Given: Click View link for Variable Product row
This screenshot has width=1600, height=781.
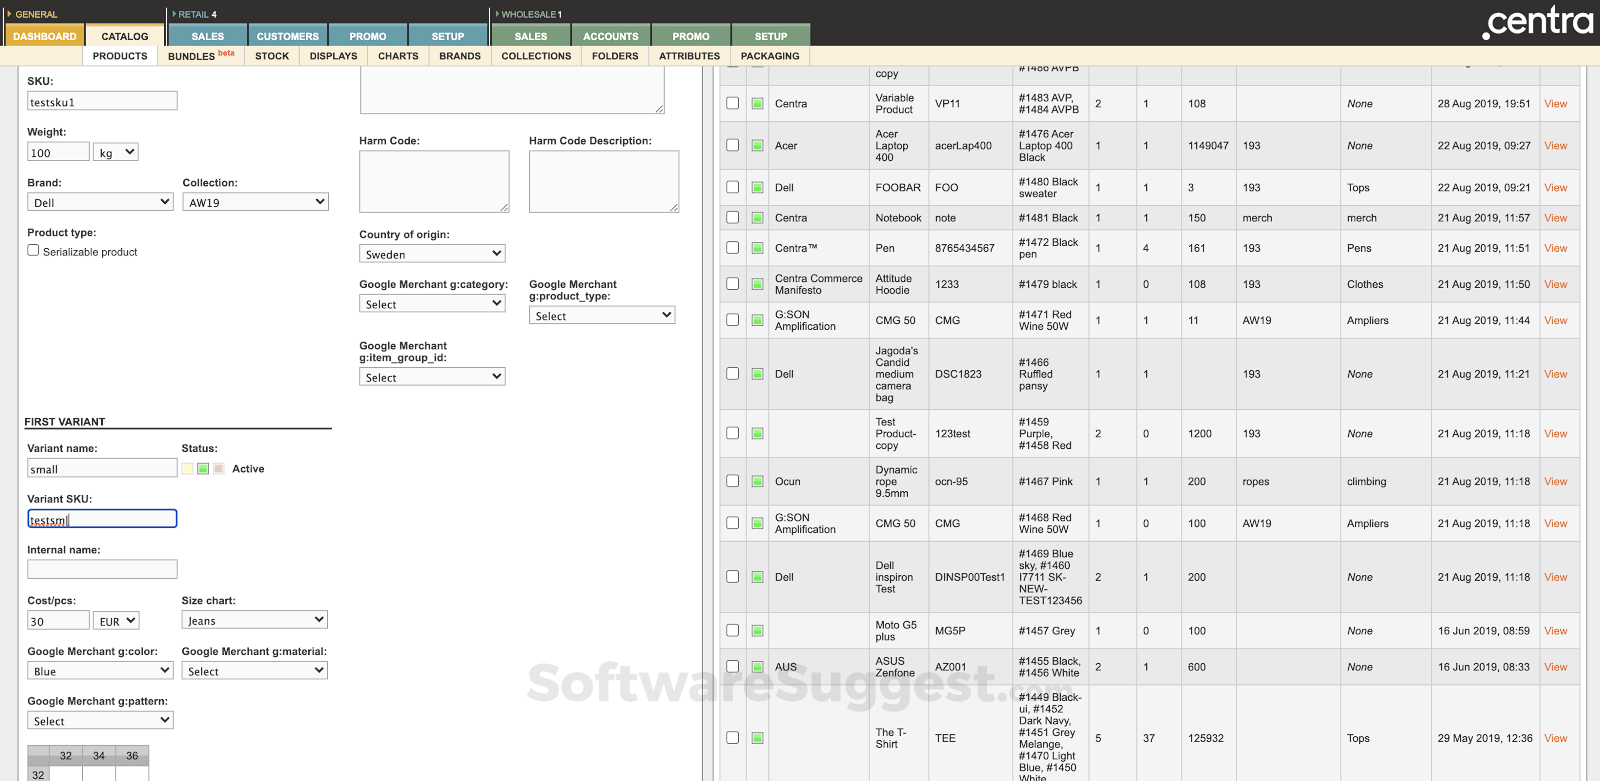Looking at the screenshot, I should tap(1555, 104).
